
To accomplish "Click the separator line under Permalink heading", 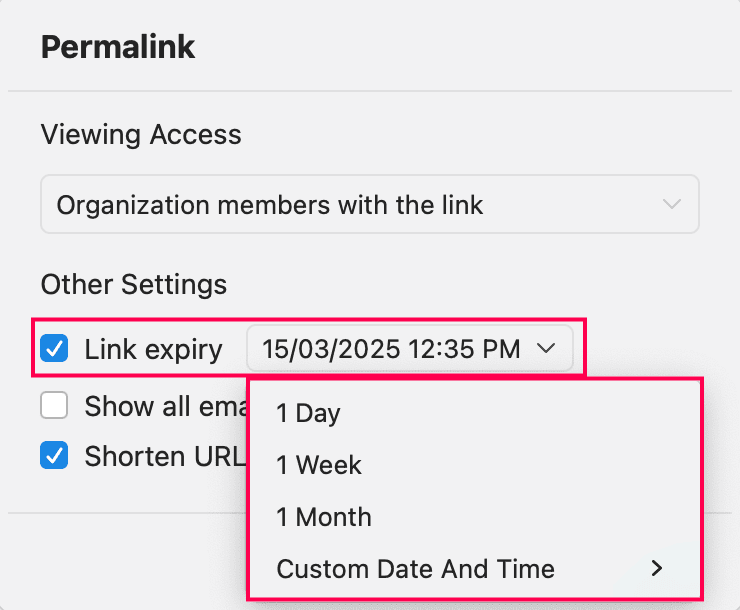I will point(370,91).
